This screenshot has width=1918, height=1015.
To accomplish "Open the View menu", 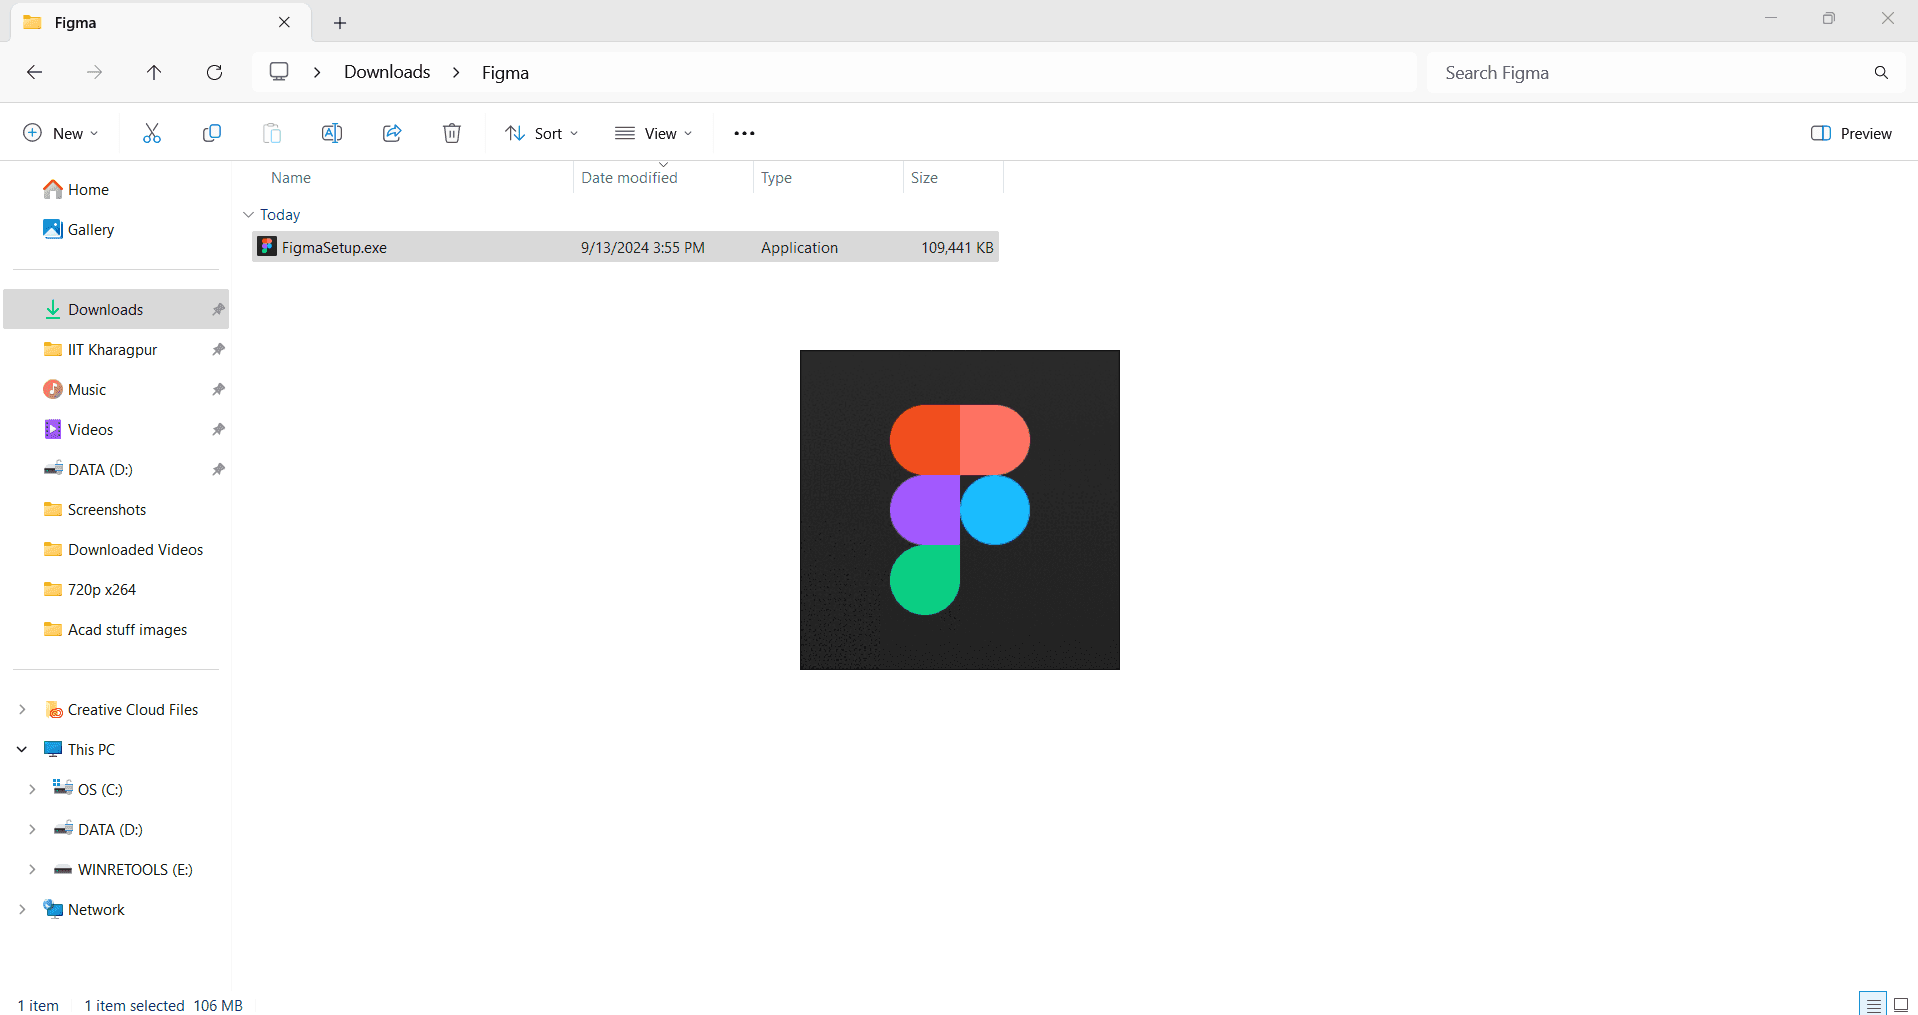I will tap(653, 132).
